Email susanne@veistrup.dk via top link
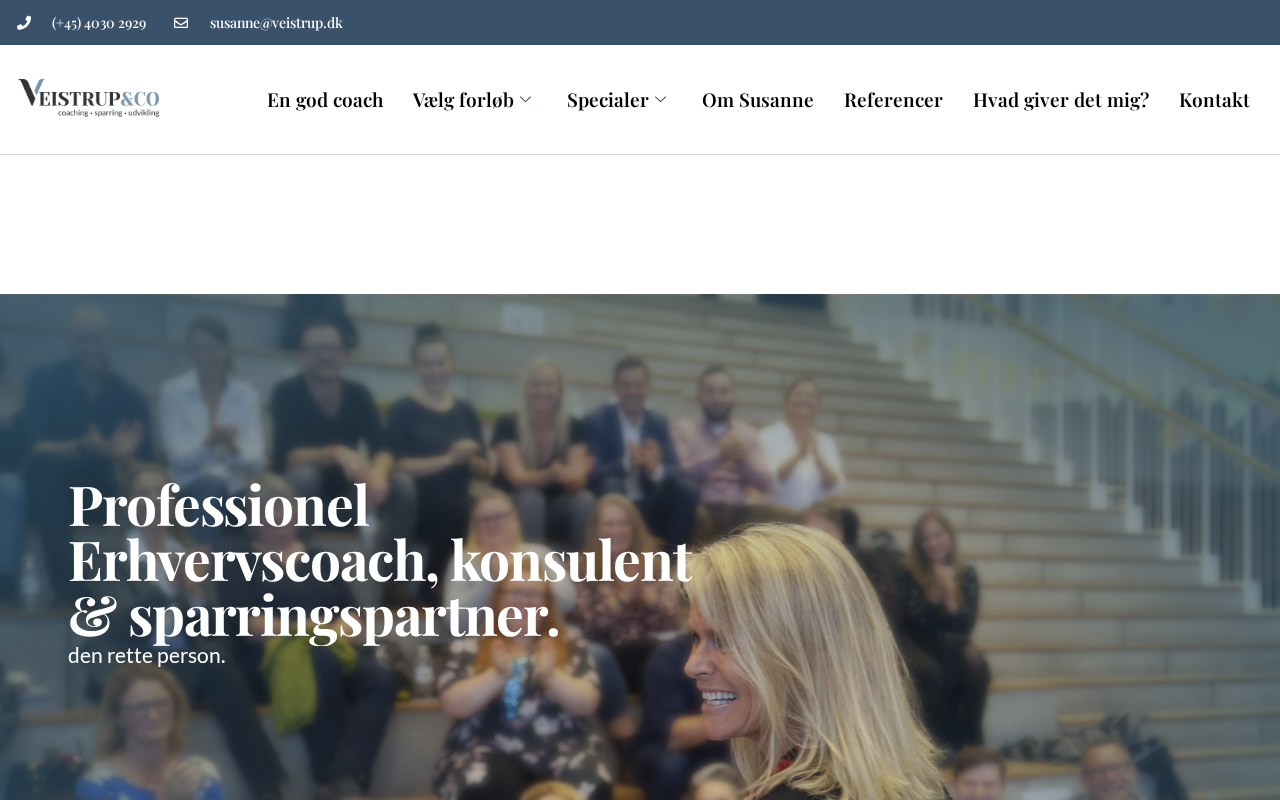The image size is (1280, 800). 276,23
